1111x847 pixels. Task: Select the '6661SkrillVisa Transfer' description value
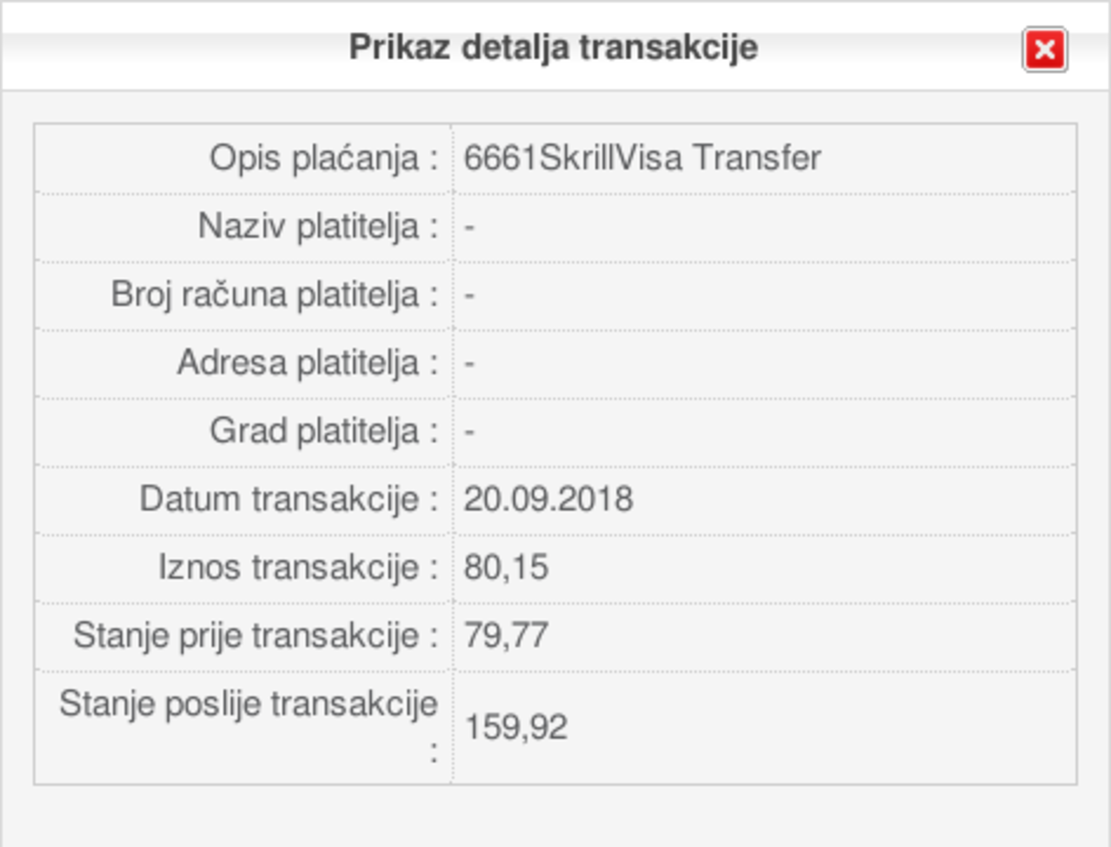pos(642,158)
